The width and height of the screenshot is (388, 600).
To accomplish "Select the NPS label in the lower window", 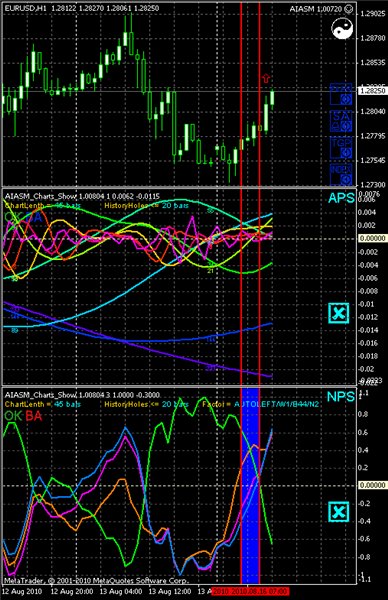I will [x=341, y=397].
